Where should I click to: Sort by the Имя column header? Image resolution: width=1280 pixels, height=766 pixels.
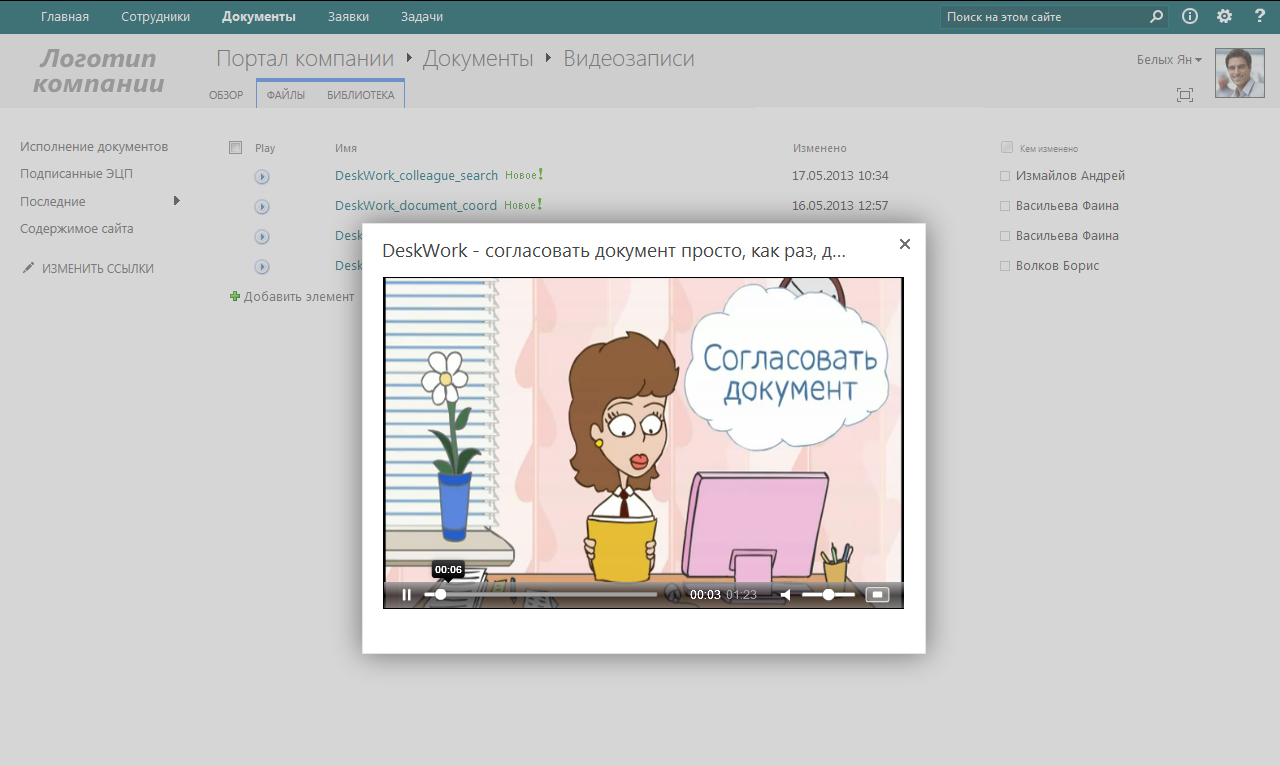coord(346,148)
